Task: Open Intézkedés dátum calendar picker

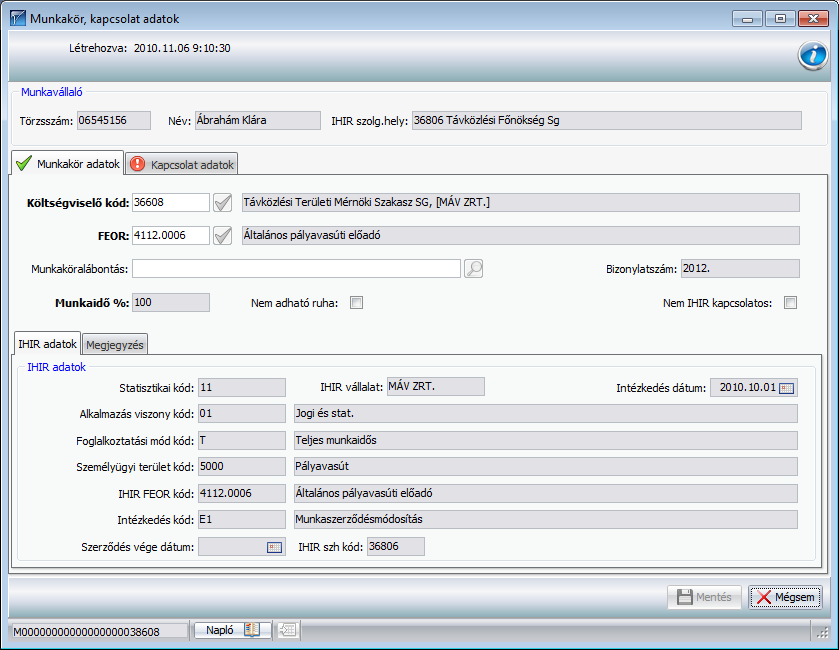Action: (786, 388)
